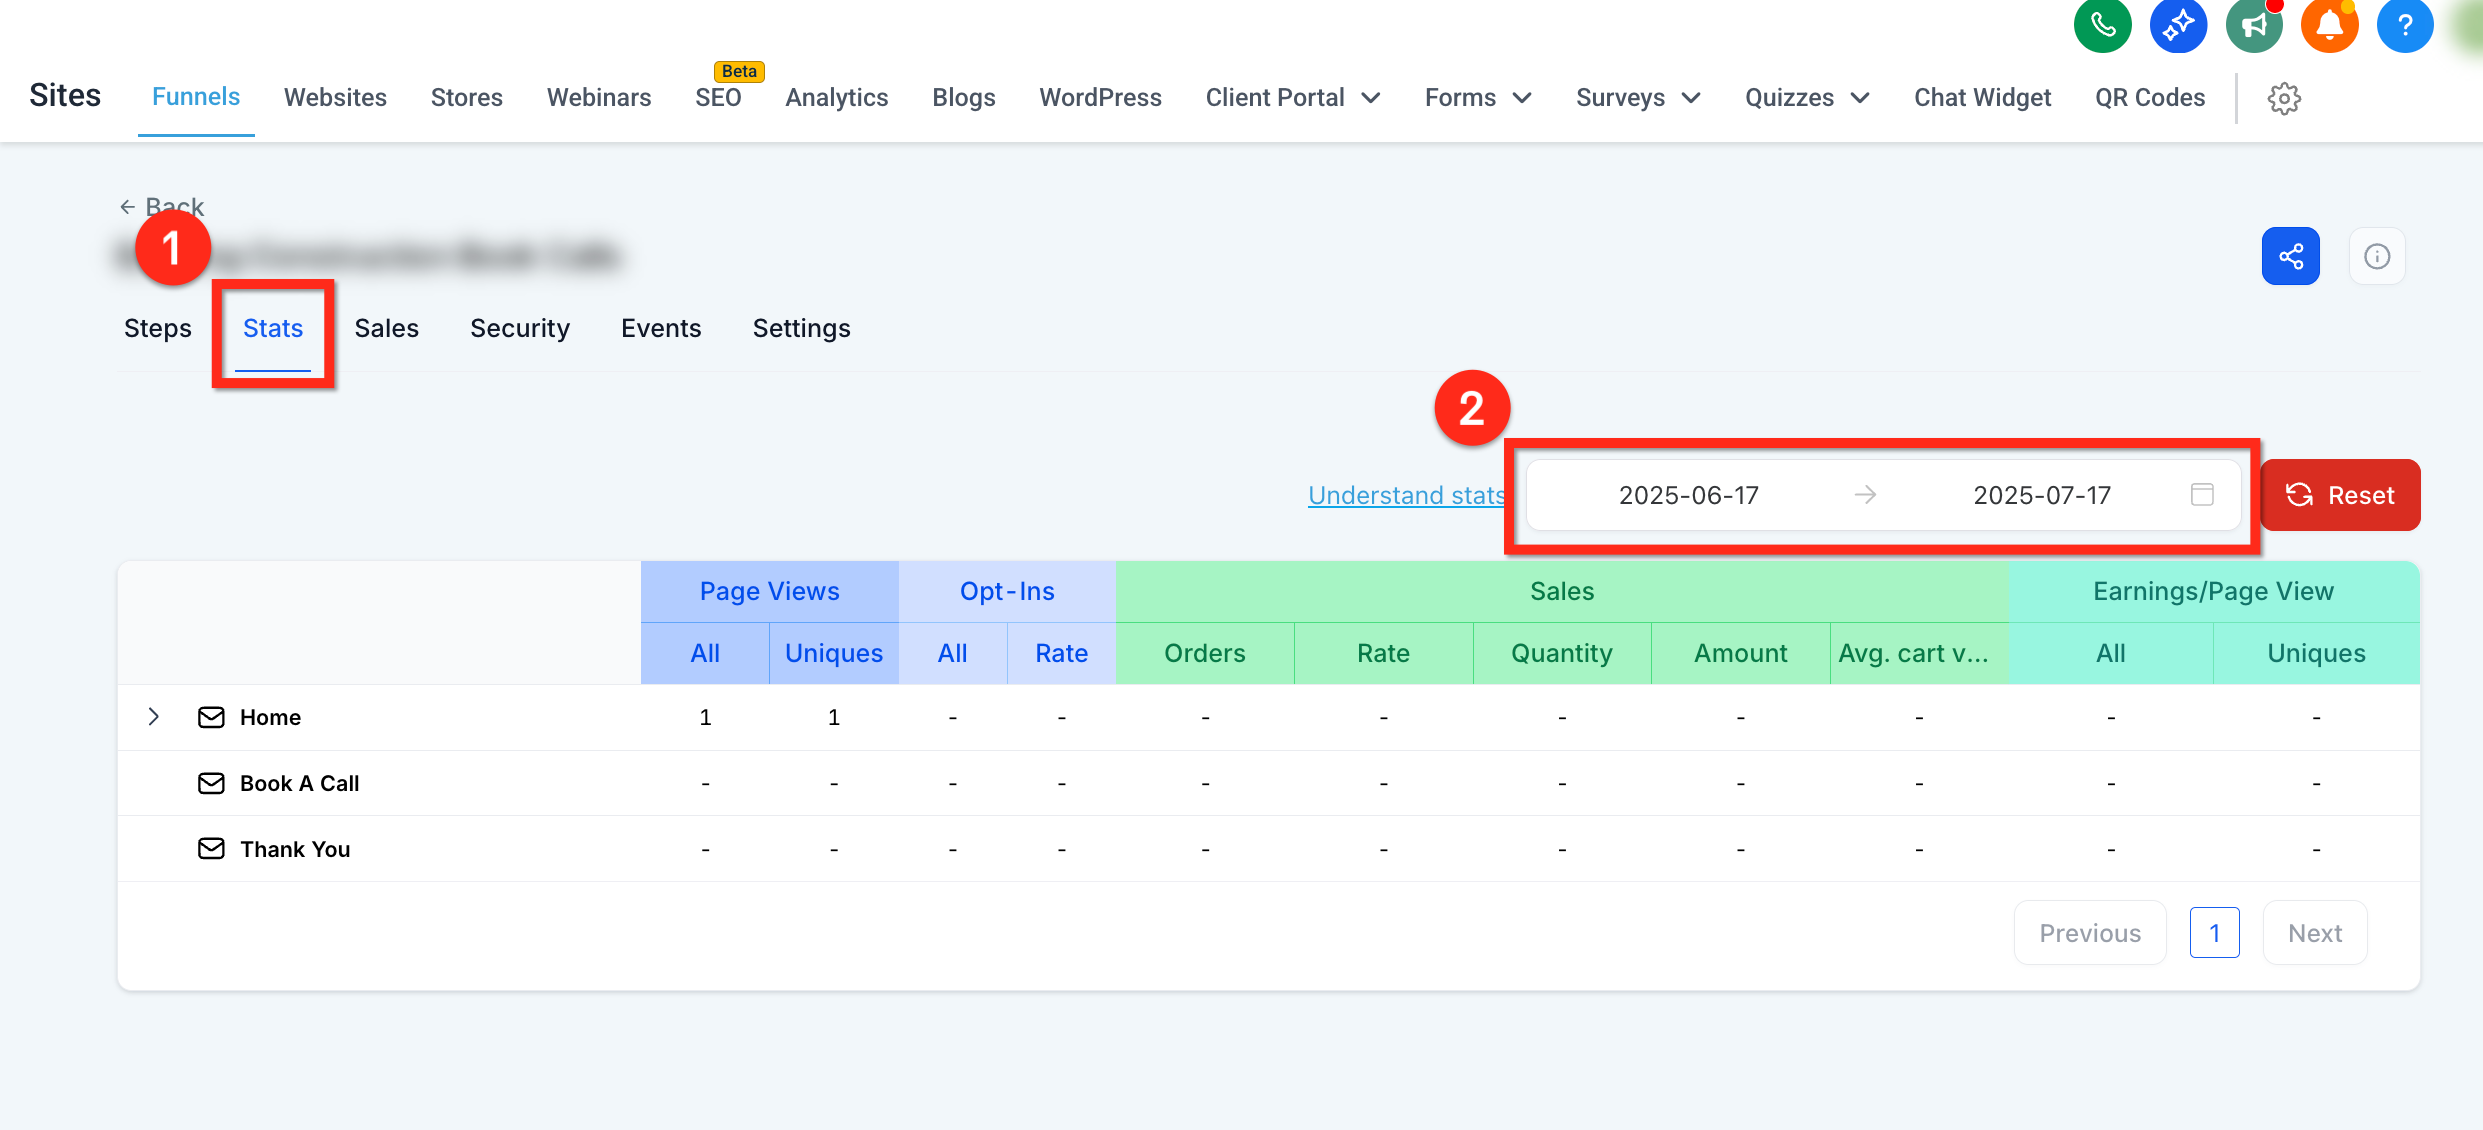Click the Previous pagination button

pos(2090,933)
